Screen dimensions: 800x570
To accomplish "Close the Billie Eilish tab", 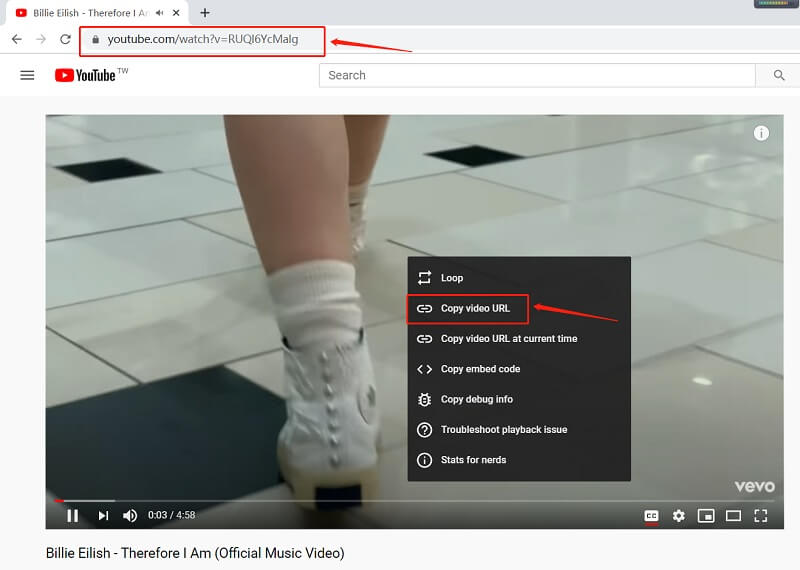I will (176, 13).
